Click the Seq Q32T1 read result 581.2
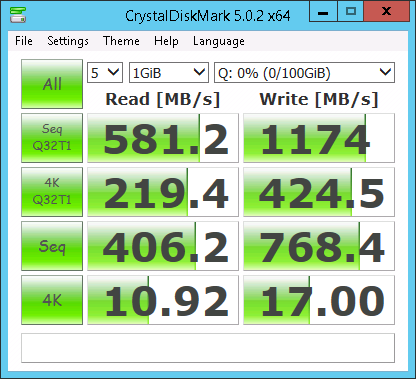Viewport: 416px width, 379px height. (x=163, y=138)
